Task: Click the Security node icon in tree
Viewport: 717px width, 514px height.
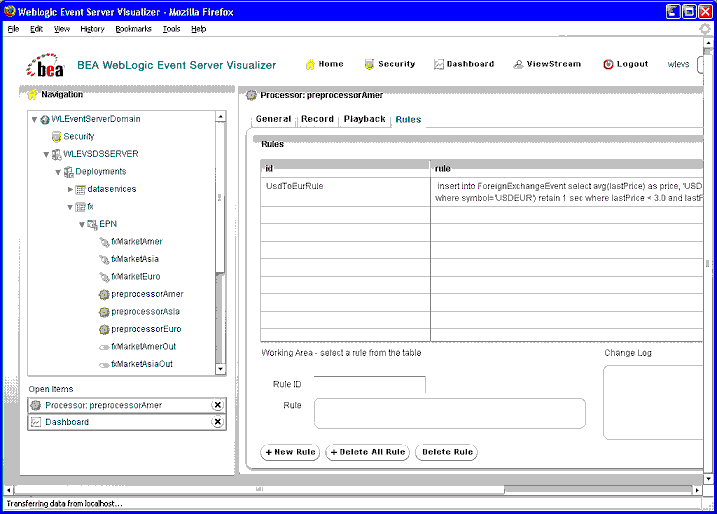Action: click(56, 137)
